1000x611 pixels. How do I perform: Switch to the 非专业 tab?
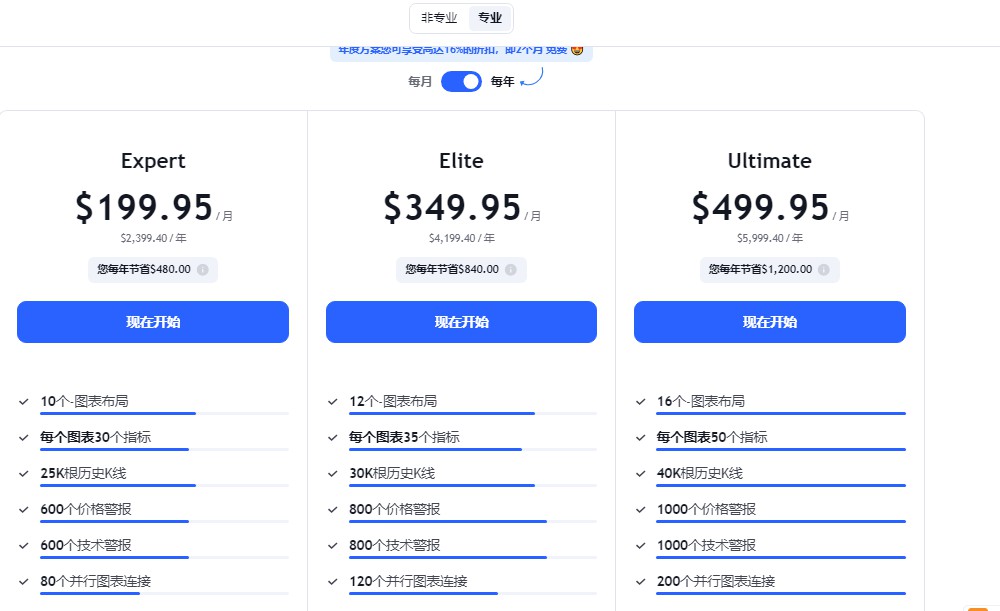[x=437, y=17]
